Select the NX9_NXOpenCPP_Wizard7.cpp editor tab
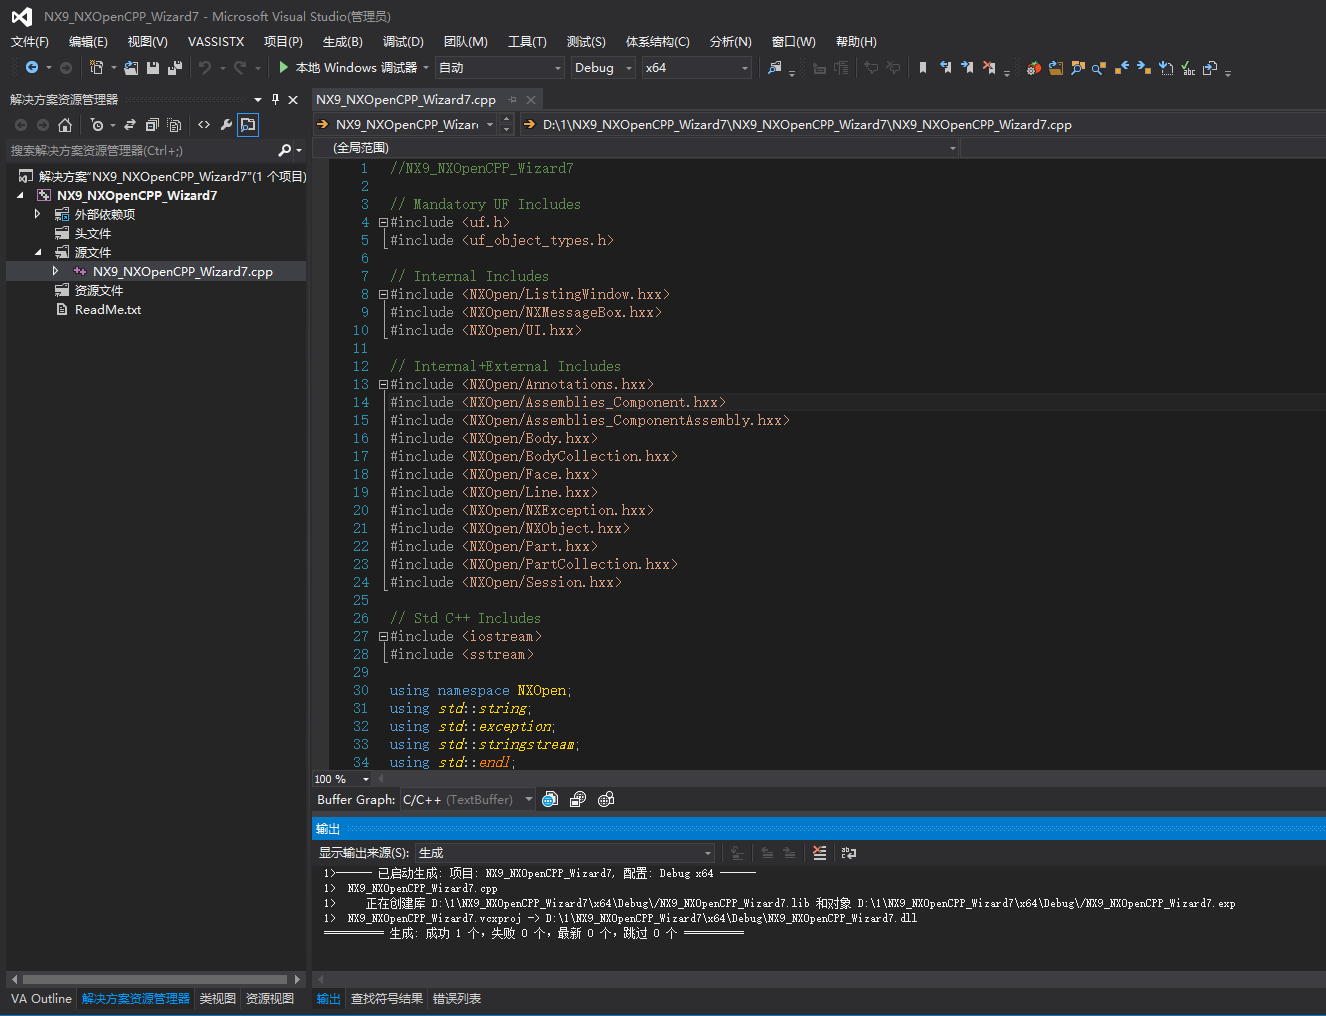The width and height of the screenshot is (1326, 1016). coord(406,99)
